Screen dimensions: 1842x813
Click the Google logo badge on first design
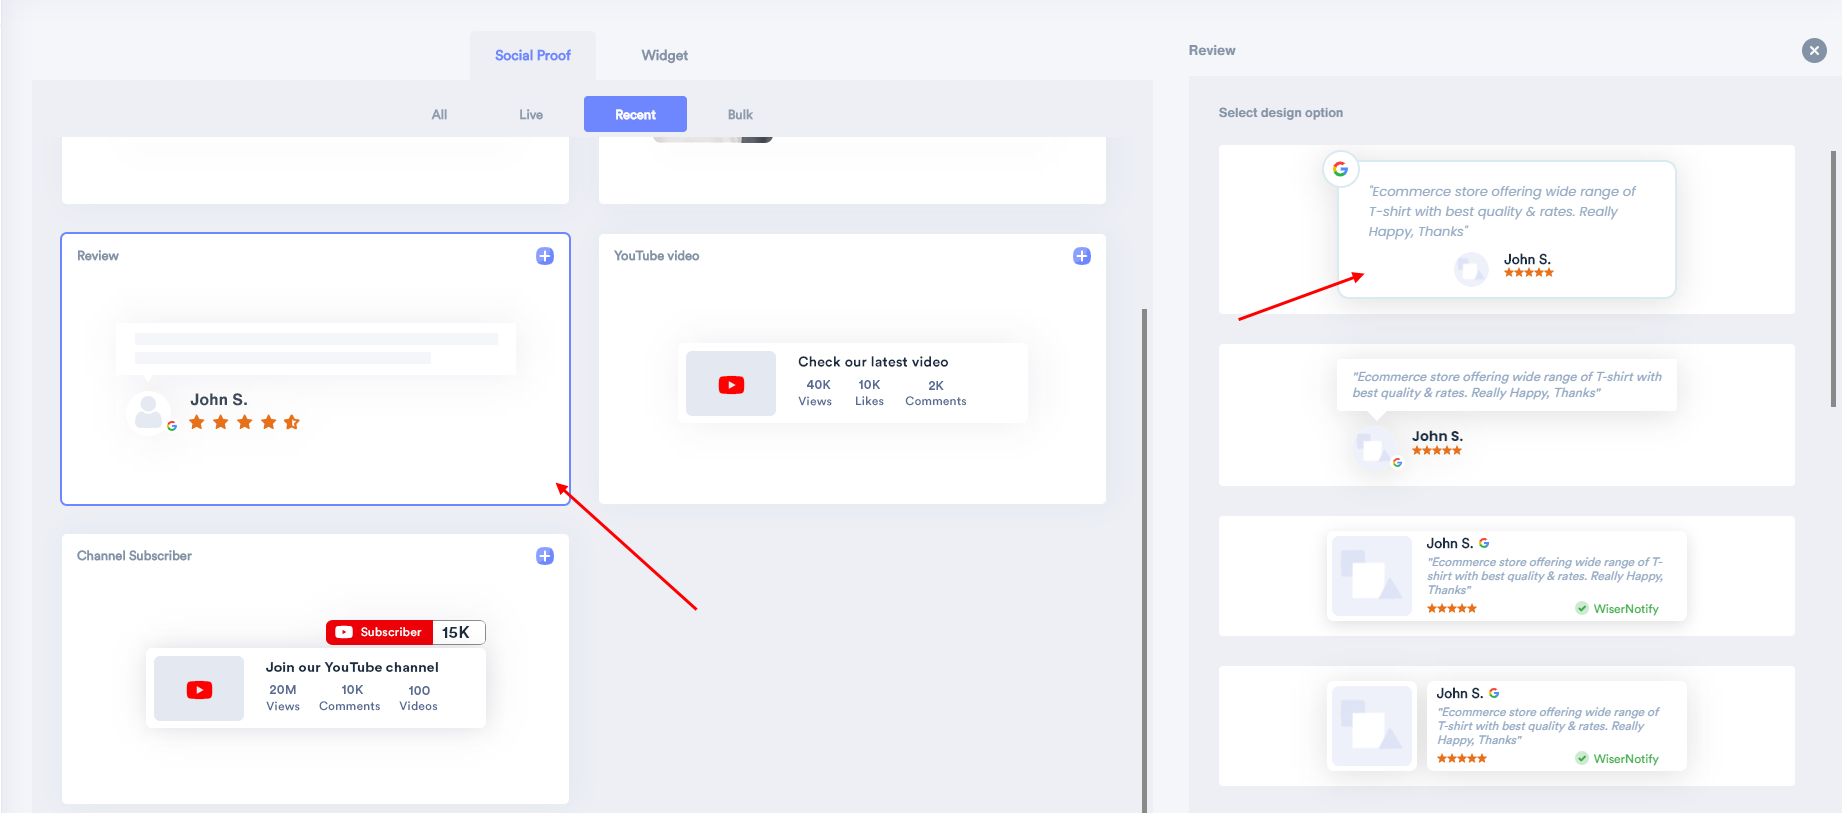tap(1340, 169)
